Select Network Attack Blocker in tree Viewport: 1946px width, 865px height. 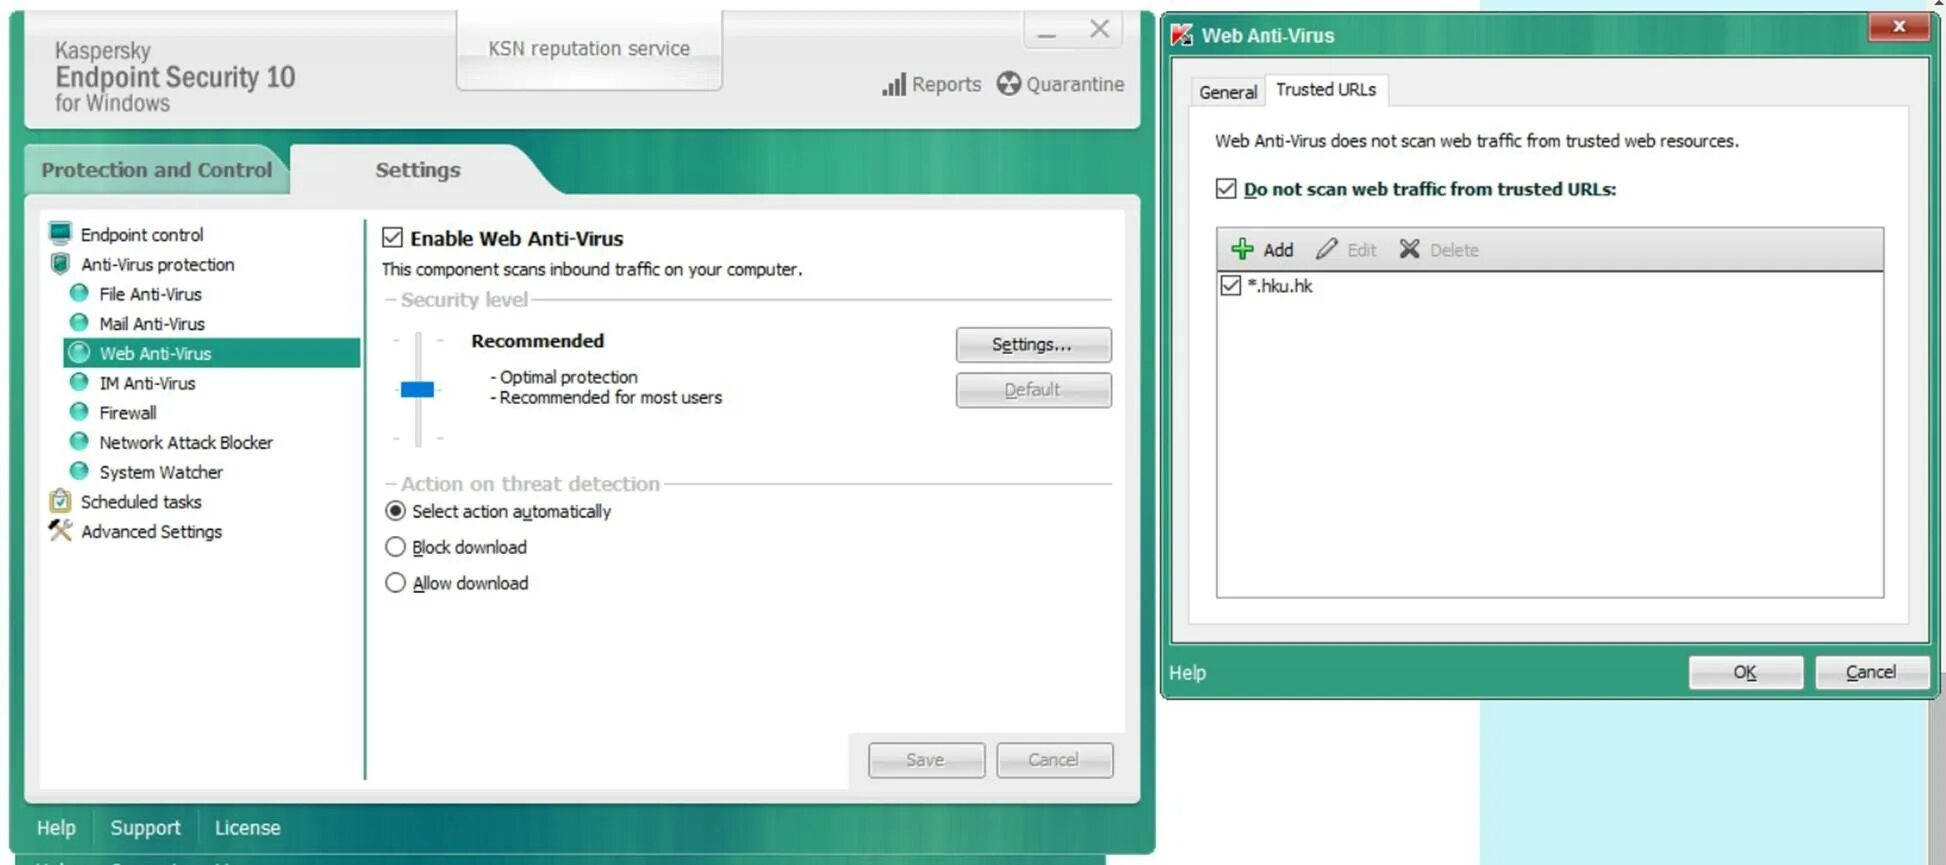186,442
